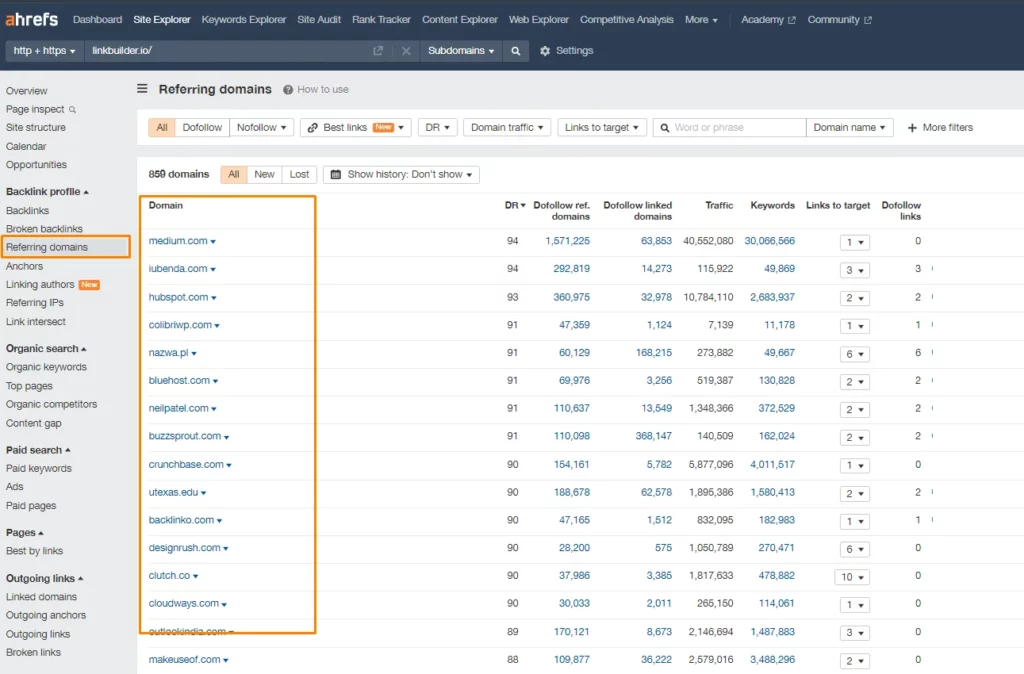Click the ahrefs logo

(31, 20)
